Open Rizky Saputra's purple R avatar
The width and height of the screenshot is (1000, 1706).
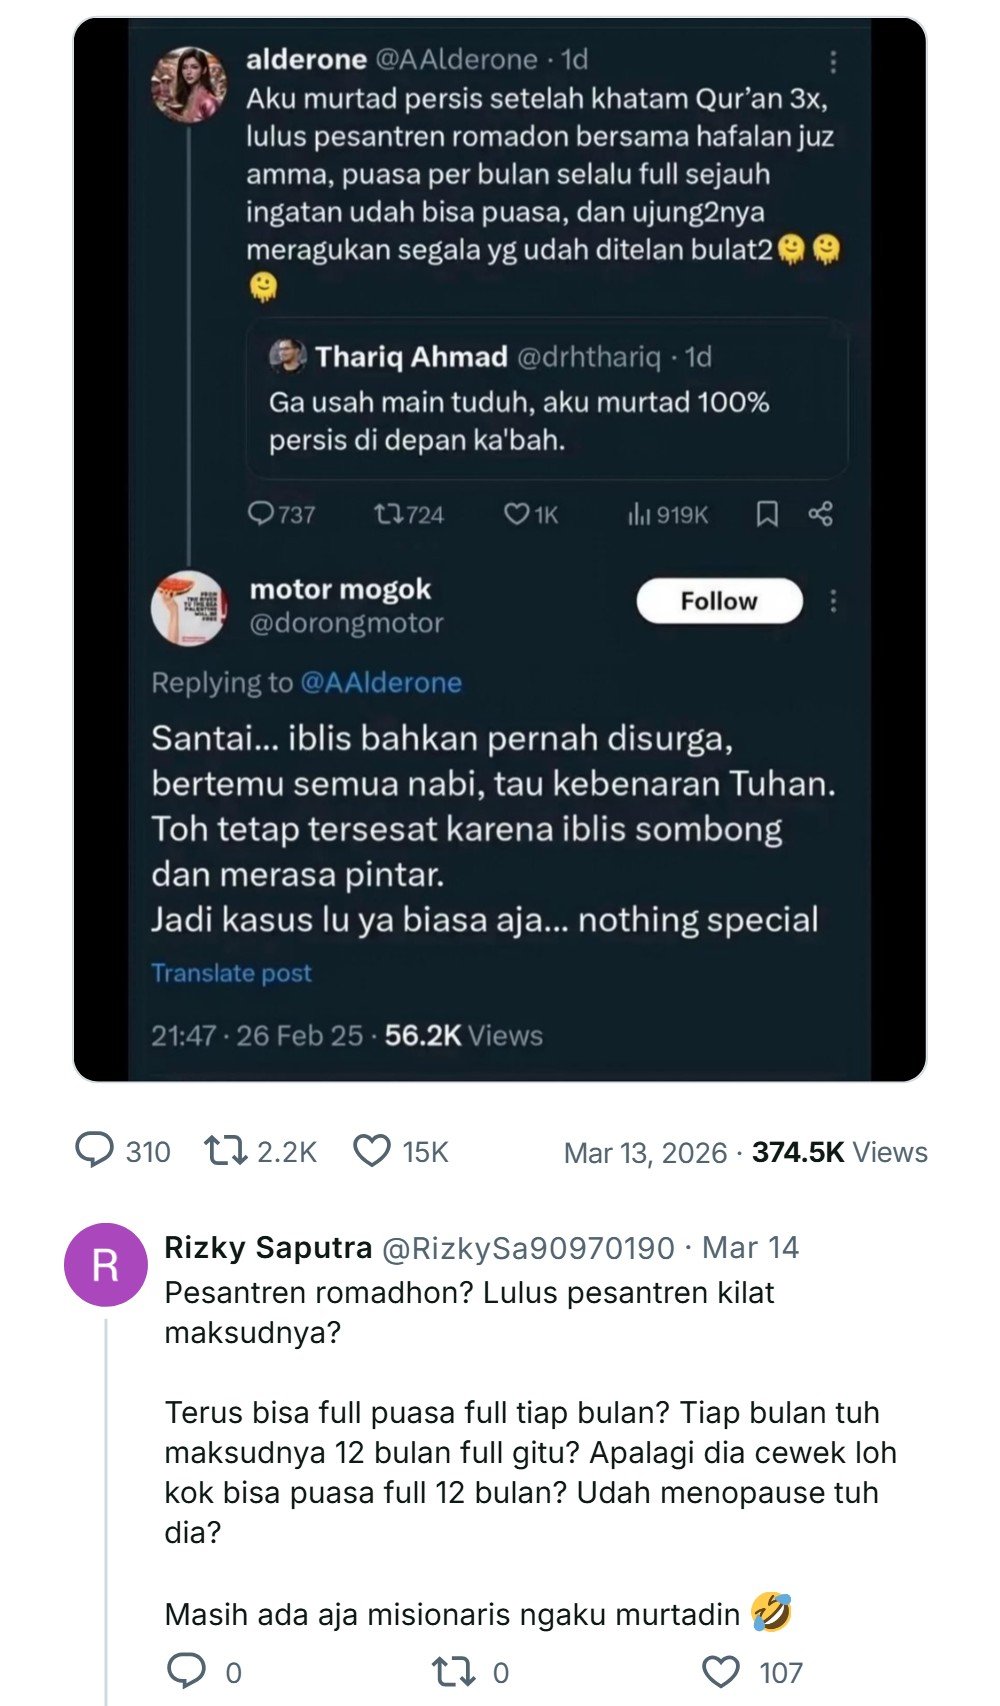105,1265
